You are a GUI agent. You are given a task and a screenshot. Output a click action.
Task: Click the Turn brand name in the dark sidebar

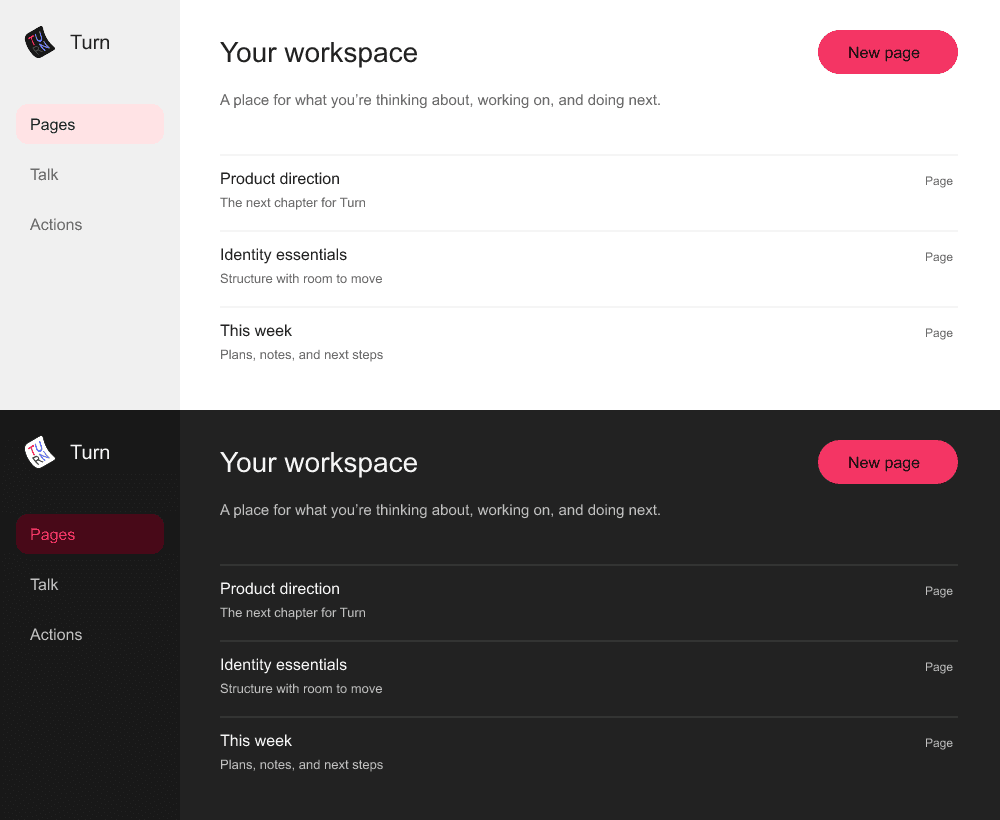coord(90,452)
